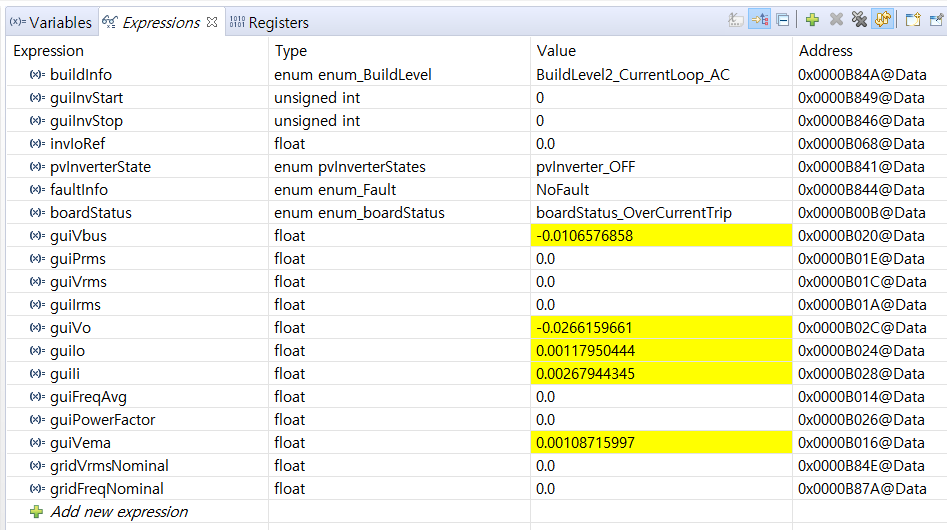Select the boardStatus expression entry
947x530 pixels.
coord(90,213)
